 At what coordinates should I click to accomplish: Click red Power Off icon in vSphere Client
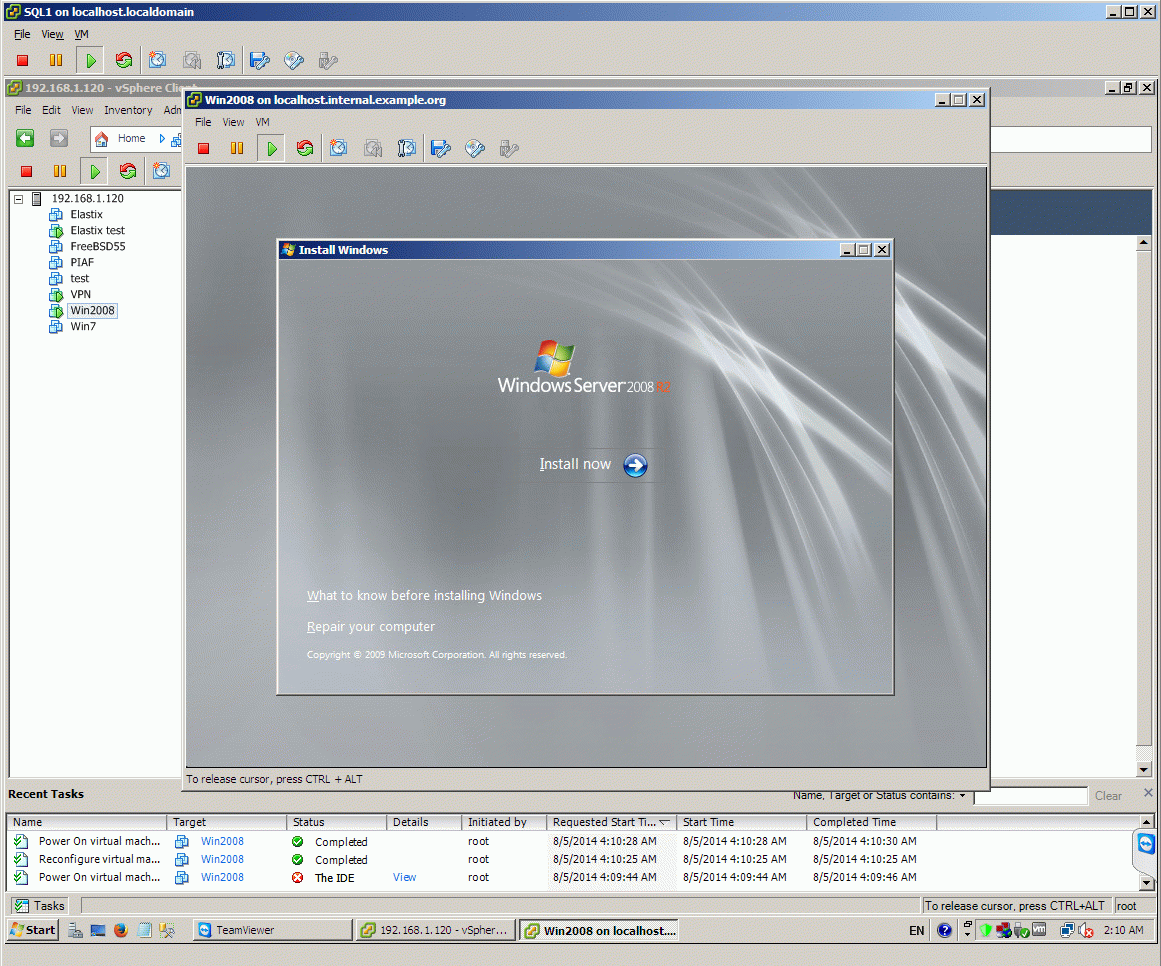coord(27,172)
